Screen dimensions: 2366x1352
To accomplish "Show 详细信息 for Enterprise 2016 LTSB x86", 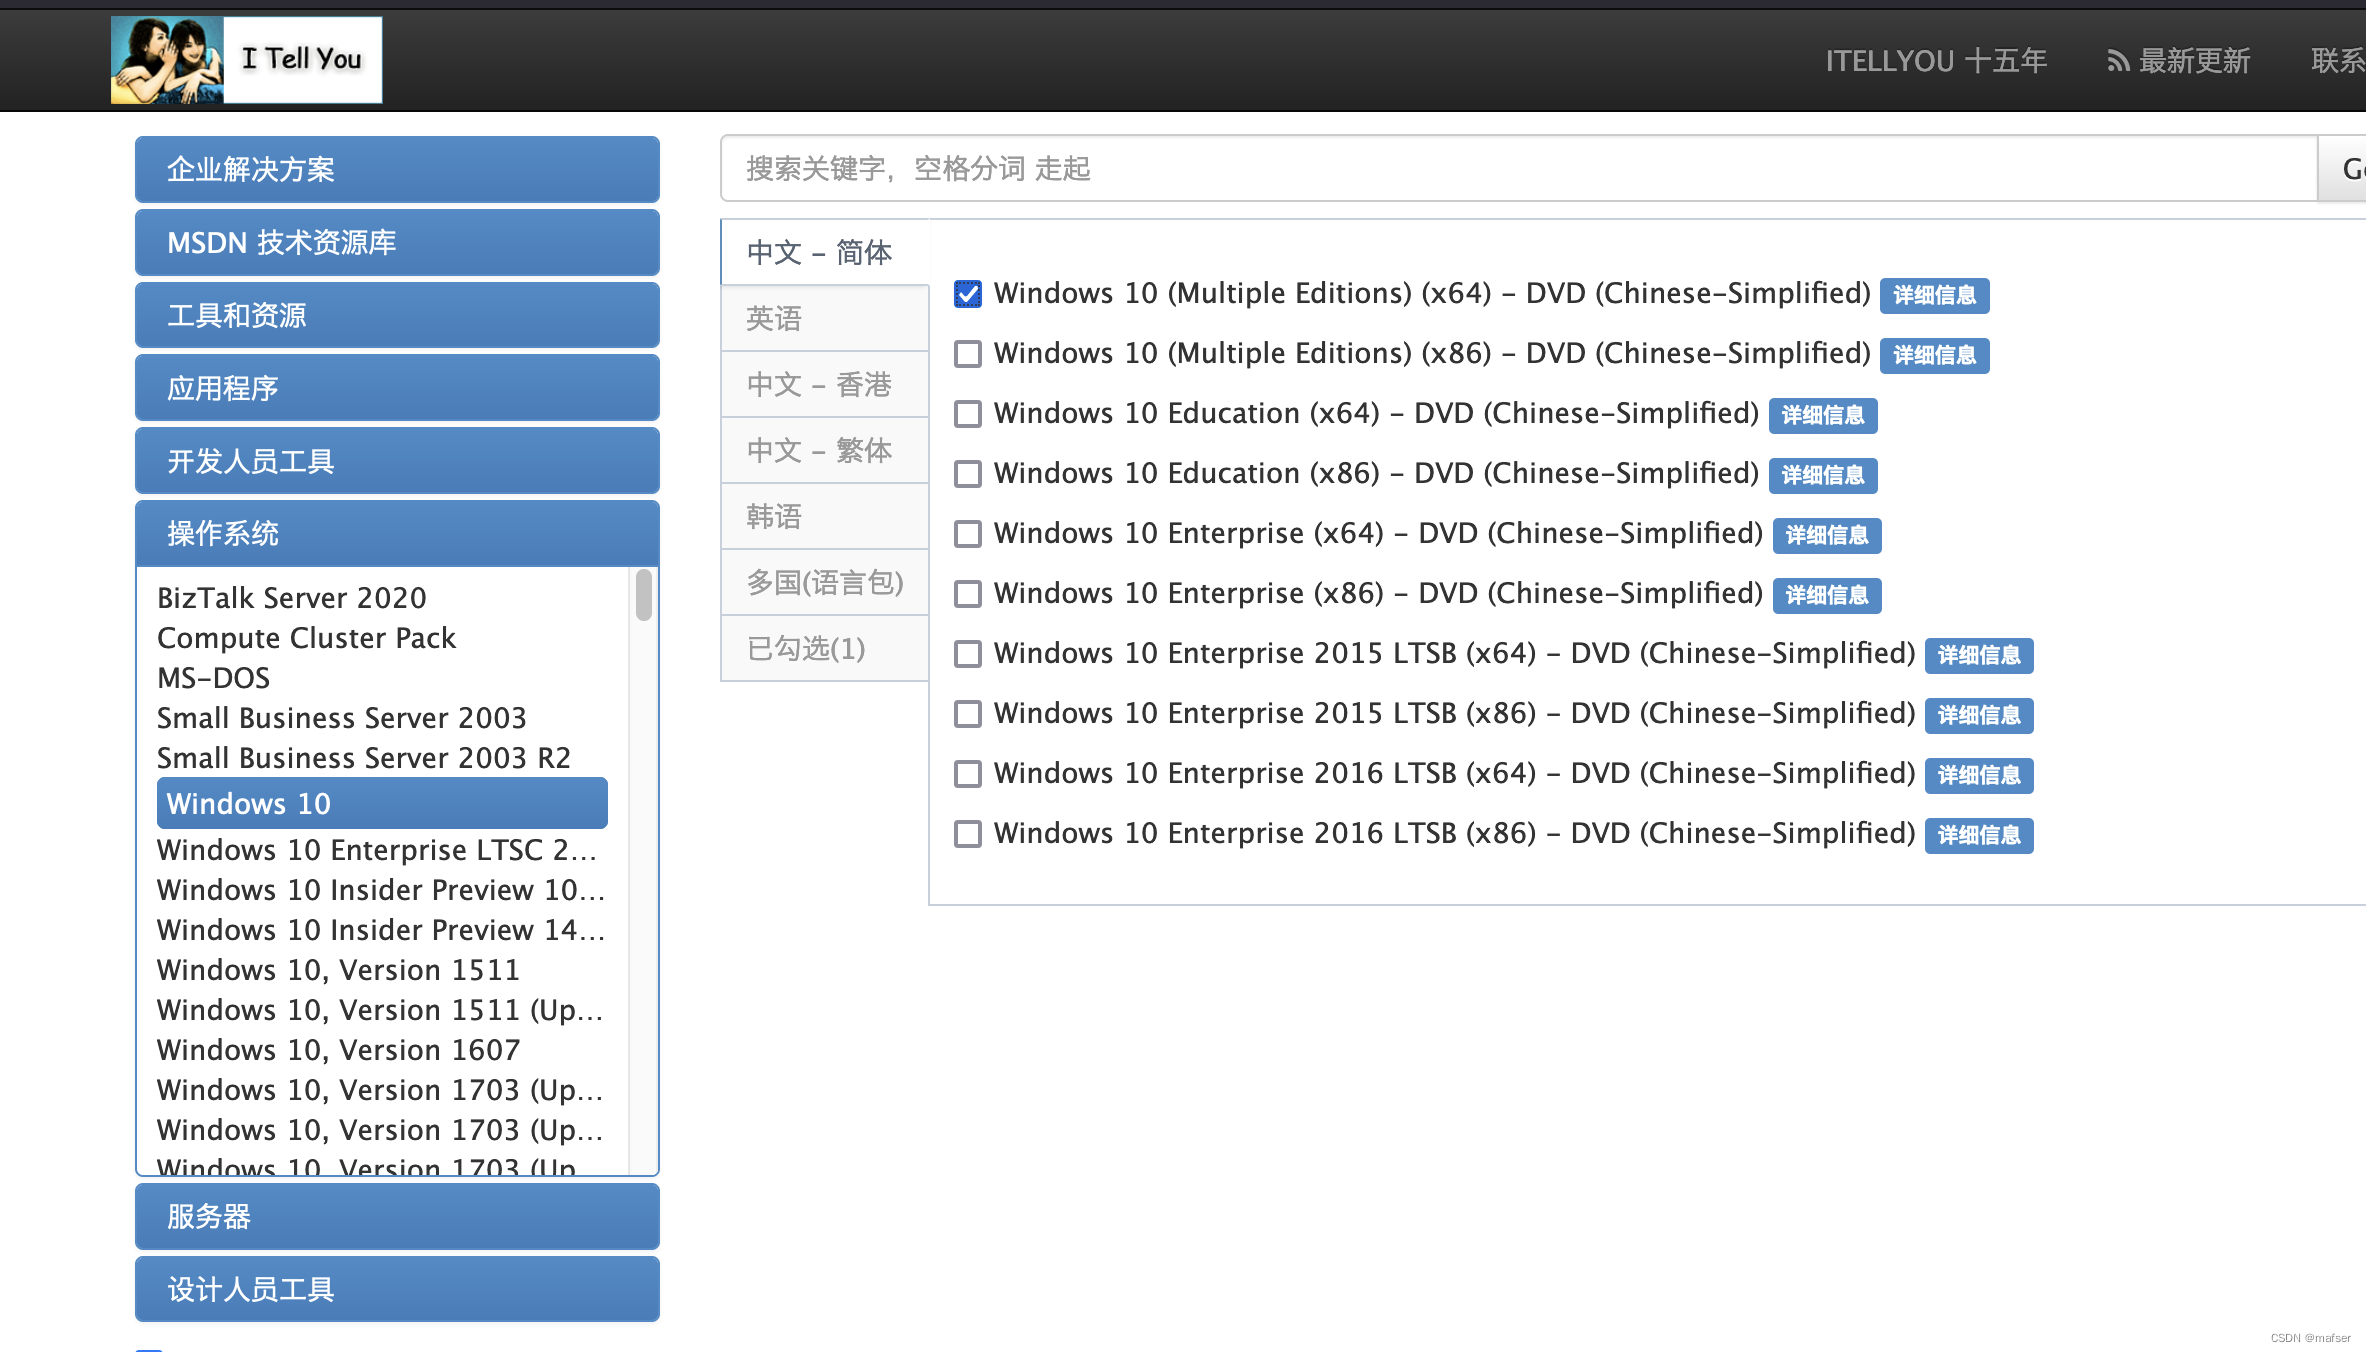I will click(1979, 835).
